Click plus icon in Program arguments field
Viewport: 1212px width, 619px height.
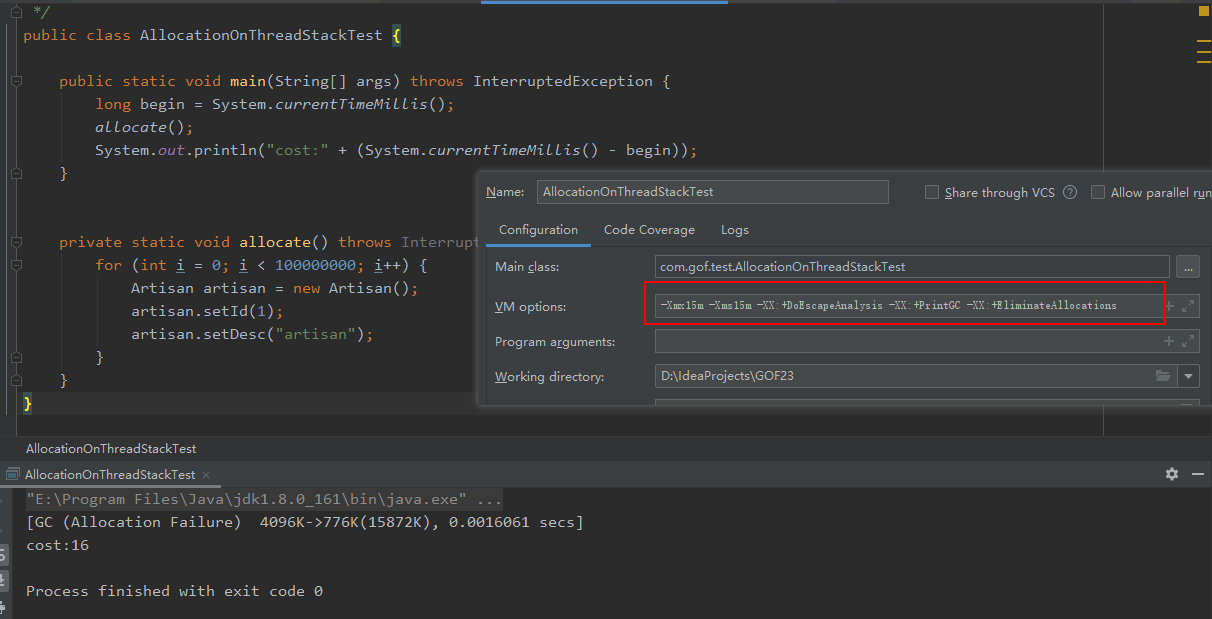coord(1169,341)
